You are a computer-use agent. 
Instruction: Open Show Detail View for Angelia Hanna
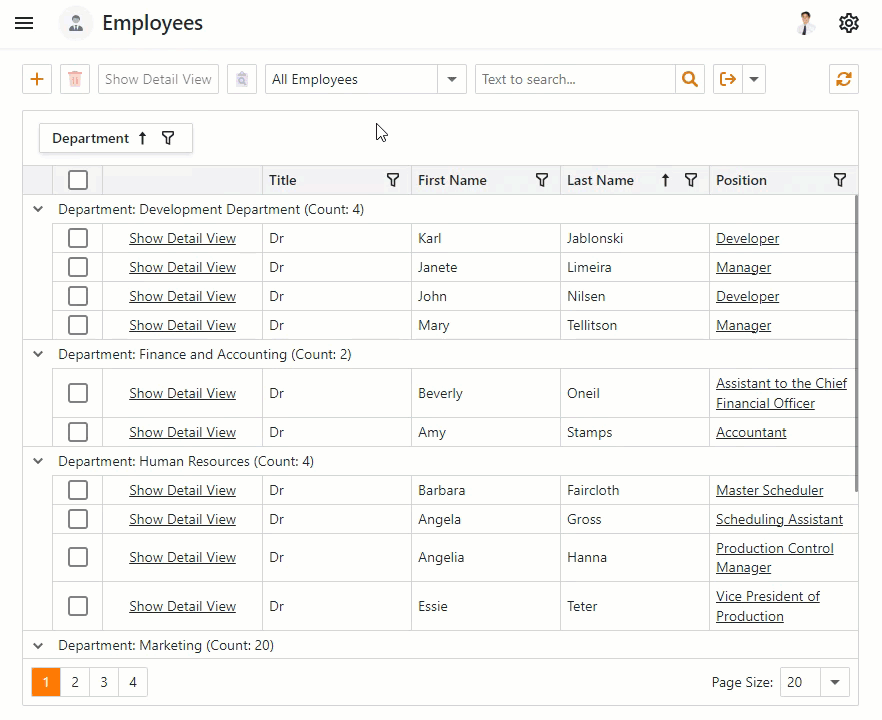point(182,557)
